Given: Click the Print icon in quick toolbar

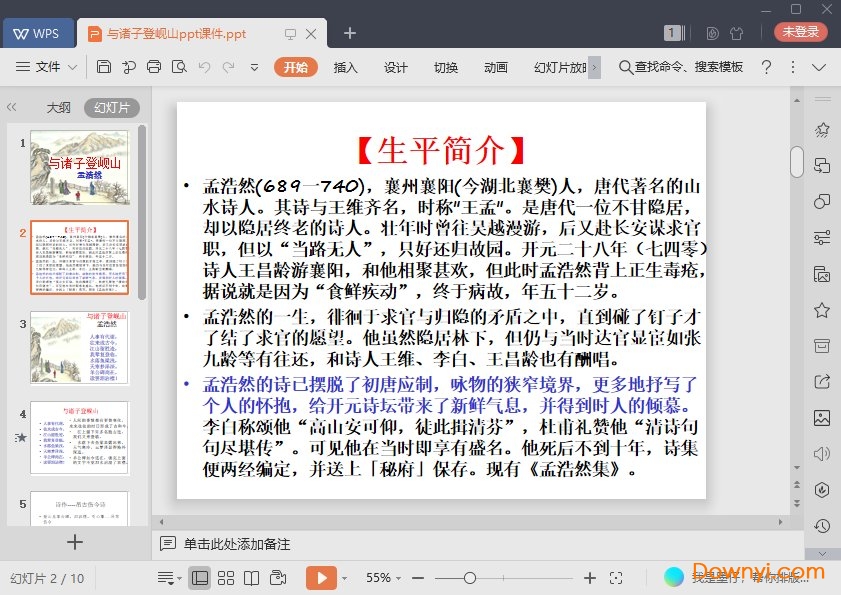Looking at the screenshot, I should click(154, 67).
